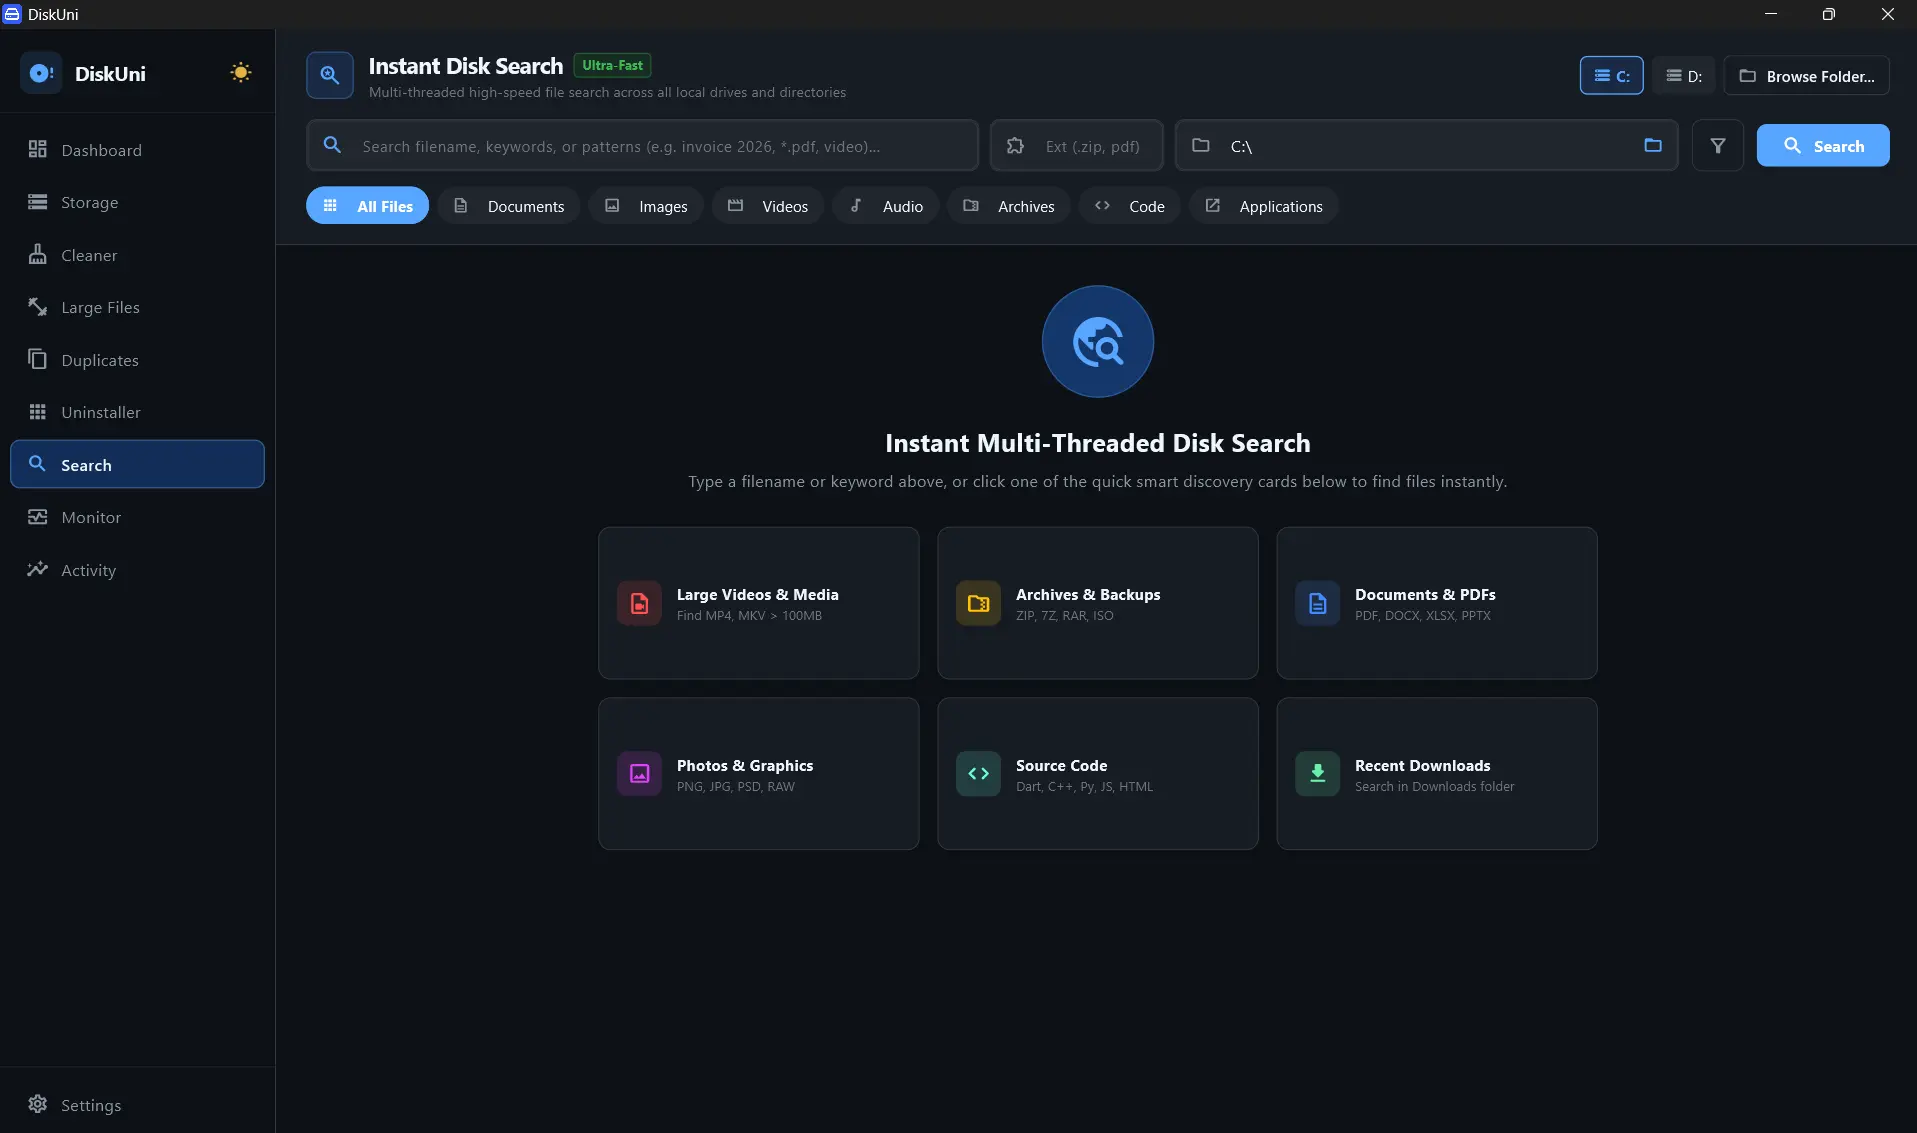This screenshot has width=1917, height=1133.
Task: Open Archives & Backups card
Action: coord(1098,603)
